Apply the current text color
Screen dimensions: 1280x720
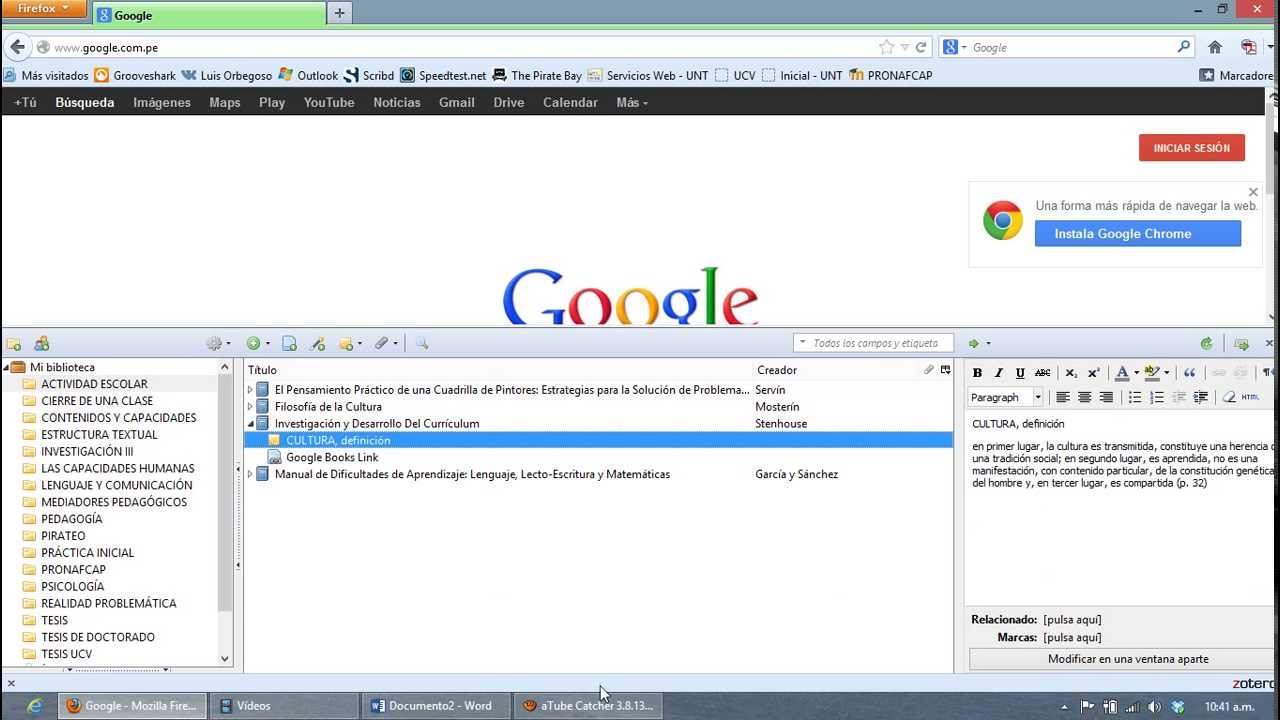click(1122, 373)
